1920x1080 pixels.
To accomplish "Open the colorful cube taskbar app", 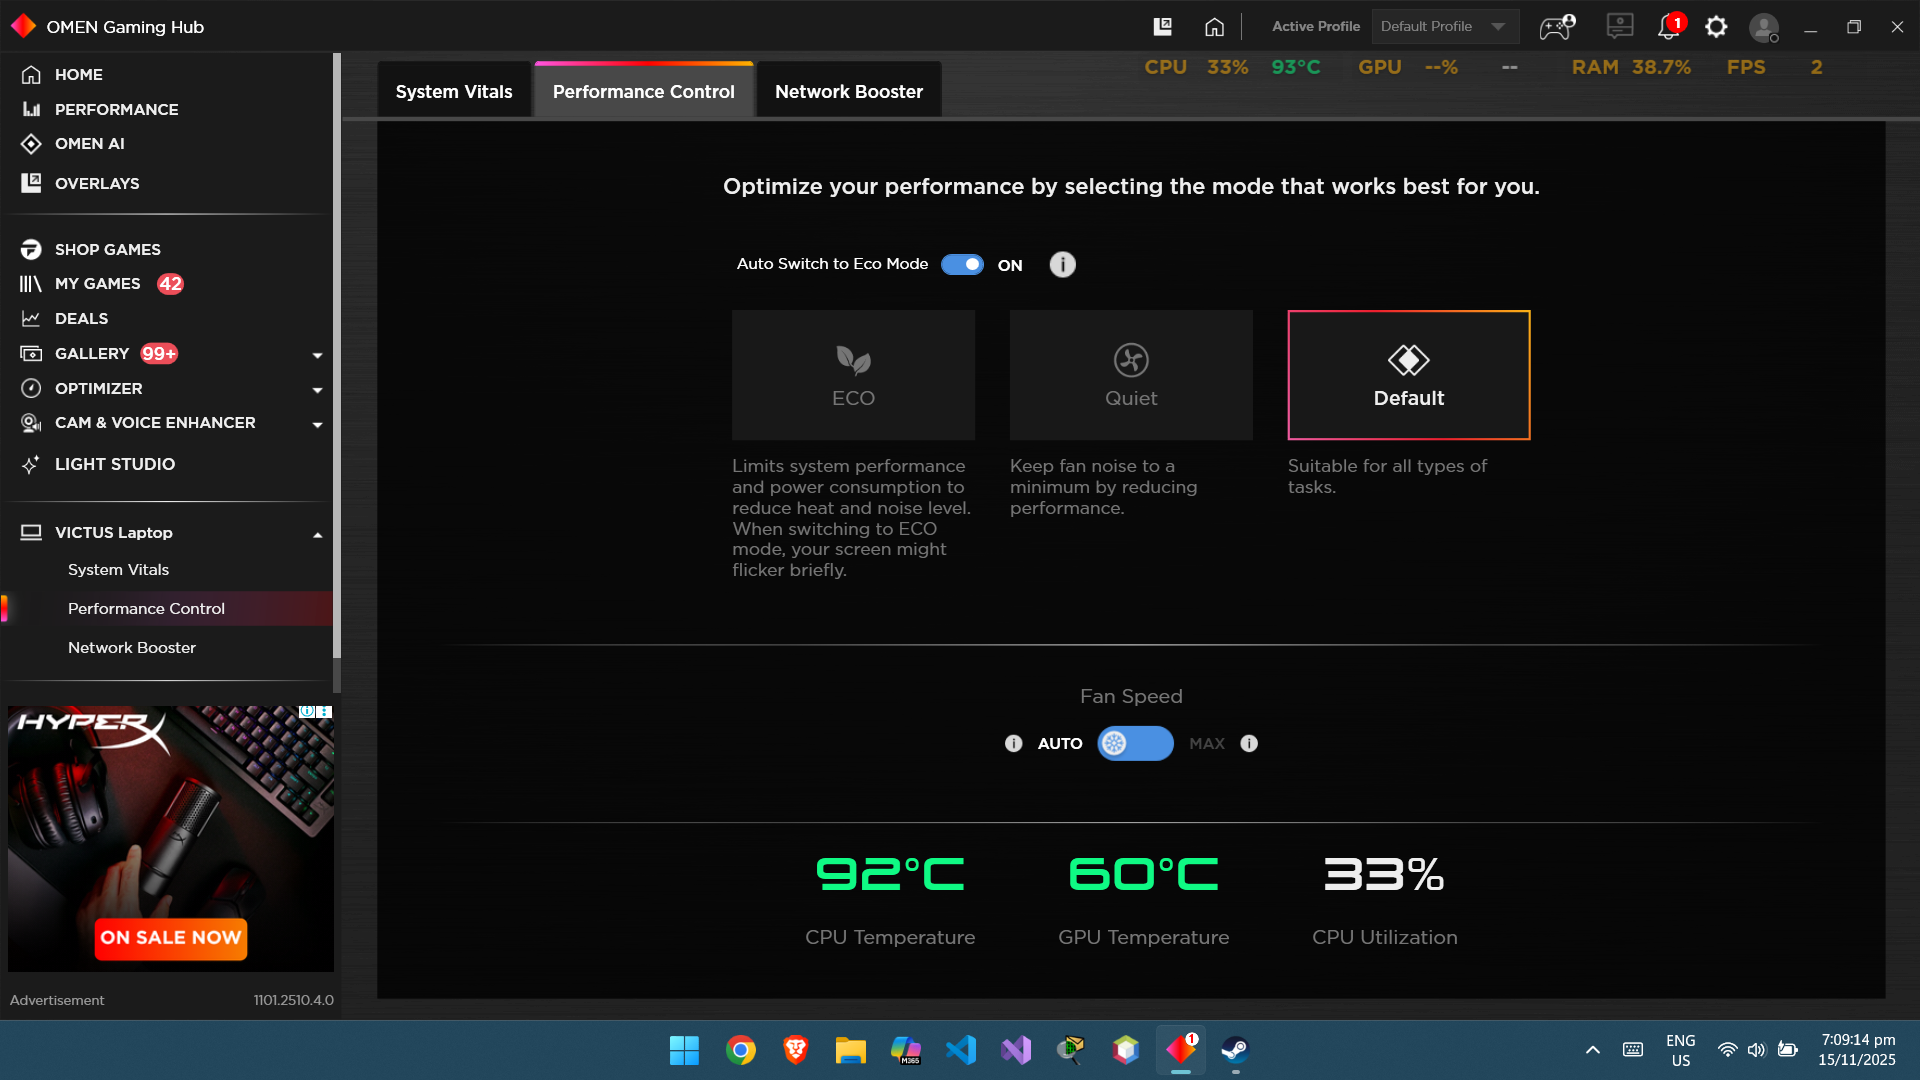I will point(1126,1050).
